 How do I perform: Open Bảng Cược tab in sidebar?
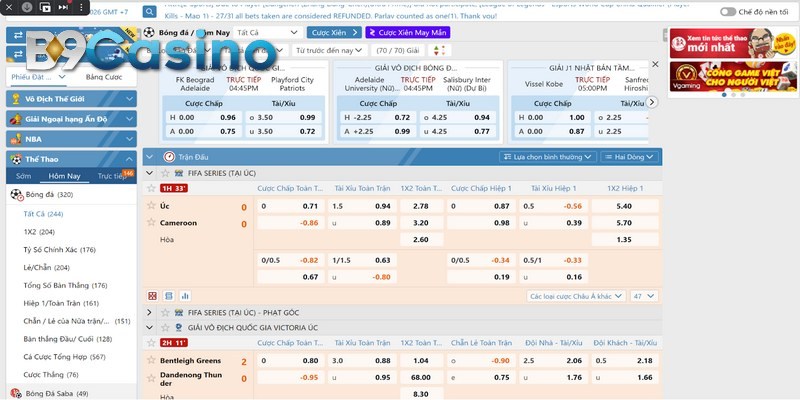[x=104, y=77]
